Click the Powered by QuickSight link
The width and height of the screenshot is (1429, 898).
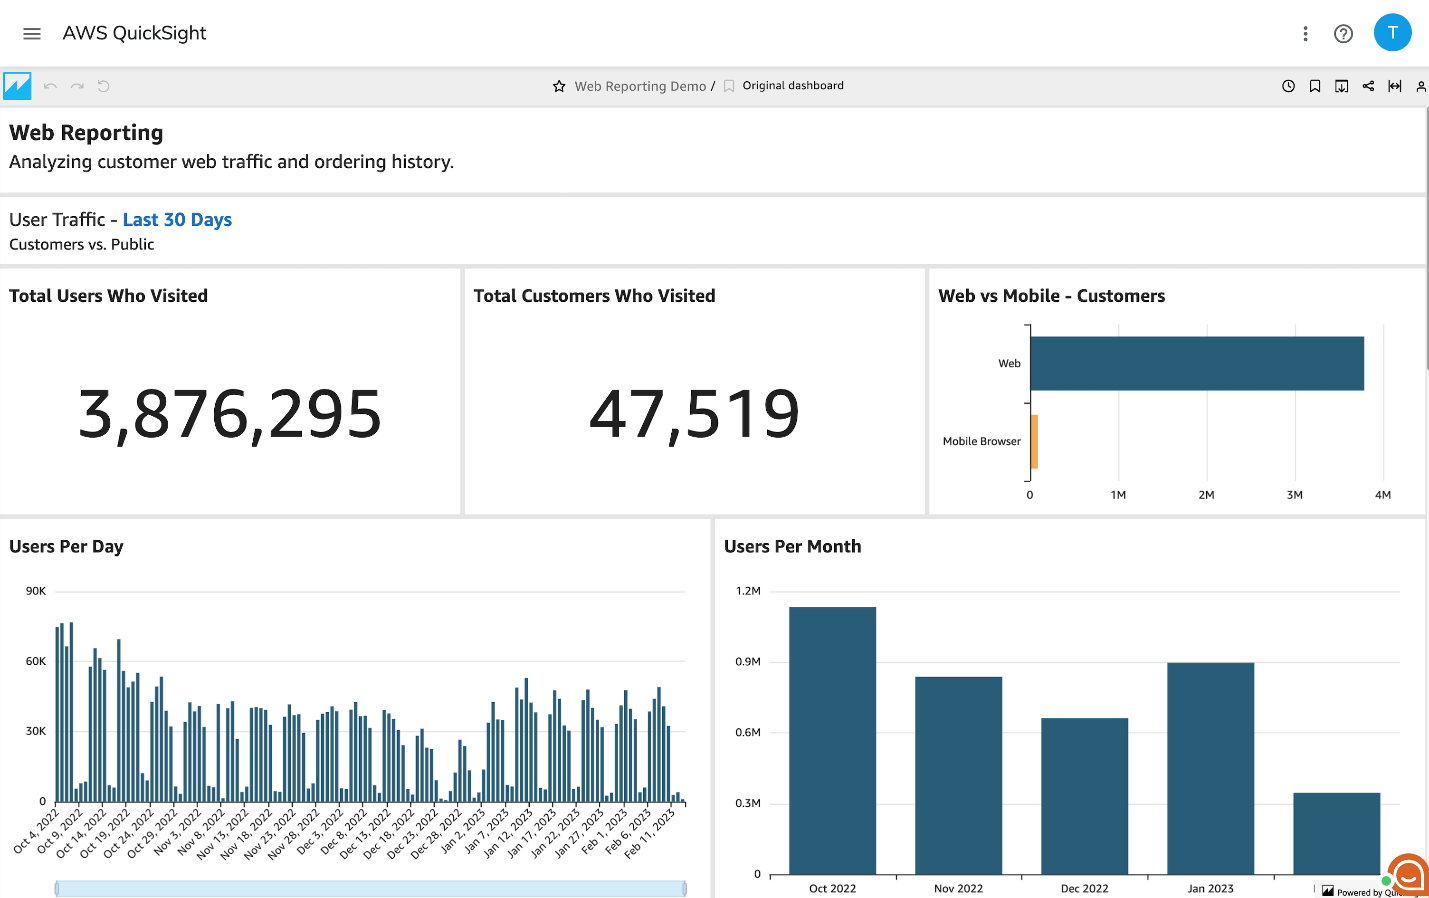pyautogui.click(x=1360, y=891)
